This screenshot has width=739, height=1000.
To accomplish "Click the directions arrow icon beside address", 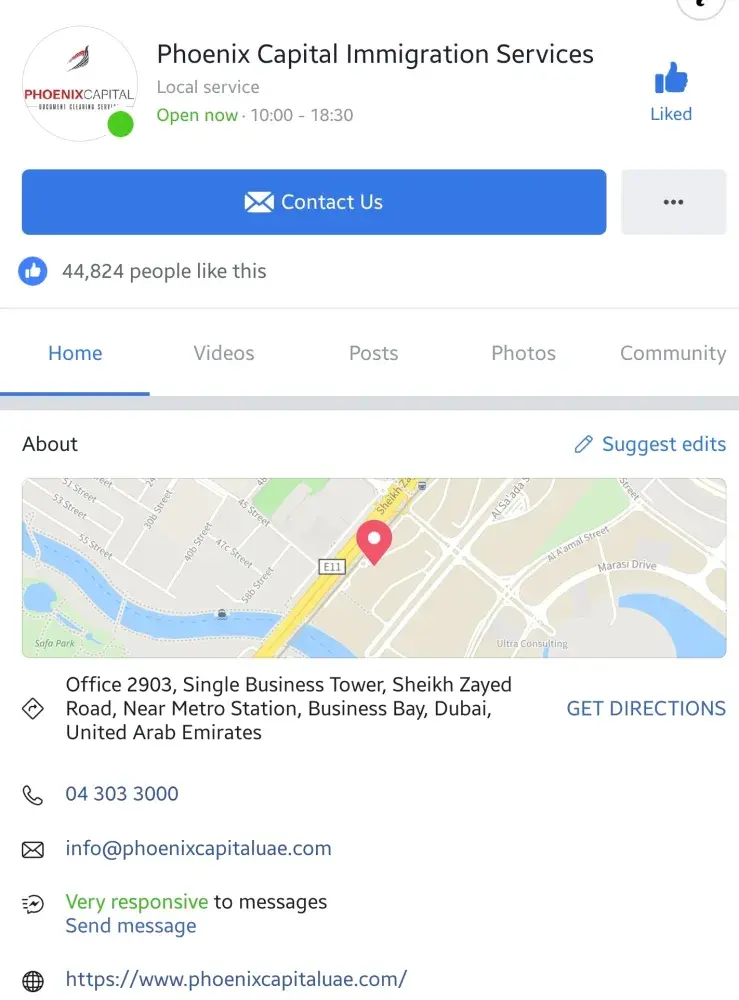I will pyautogui.click(x=33, y=709).
